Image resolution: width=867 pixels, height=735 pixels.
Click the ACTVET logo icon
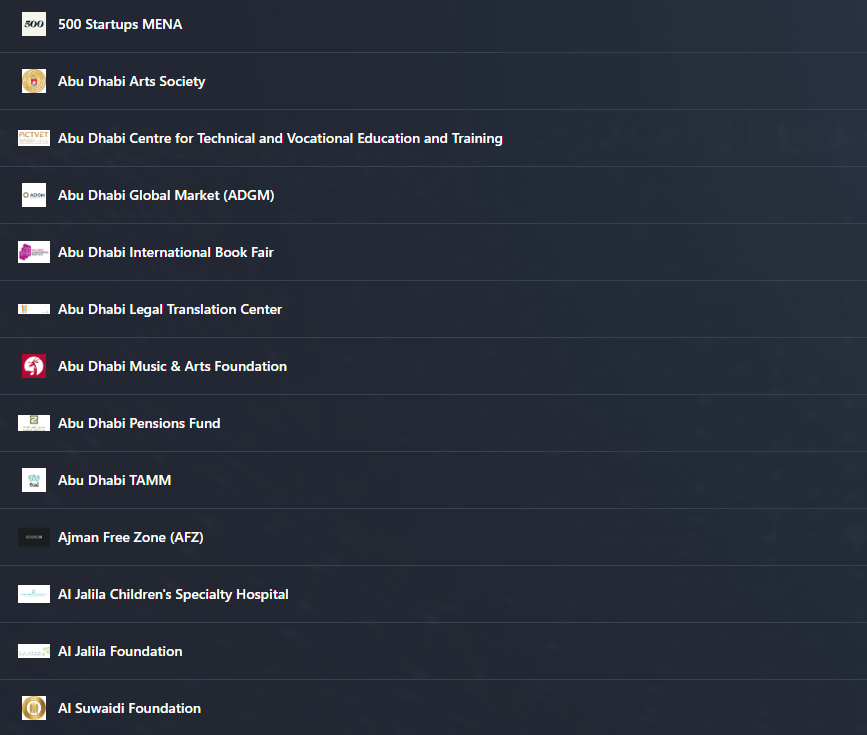(34, 138)
